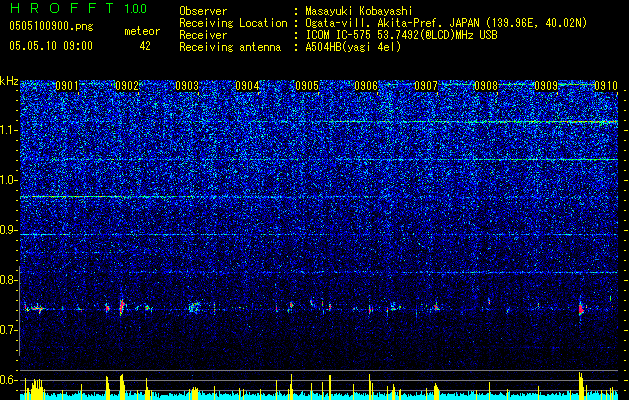Screen dimensions: 629x400
Task: Click the Receiving antenna label
Action: 230,47
